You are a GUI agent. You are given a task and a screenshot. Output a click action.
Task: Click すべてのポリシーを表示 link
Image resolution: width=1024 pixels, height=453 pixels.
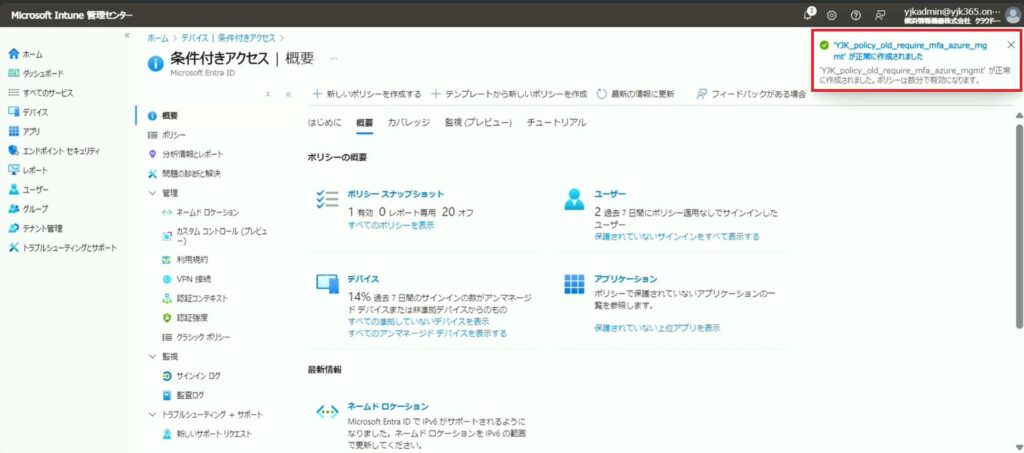pyautogui.click(x=391, y=225)
